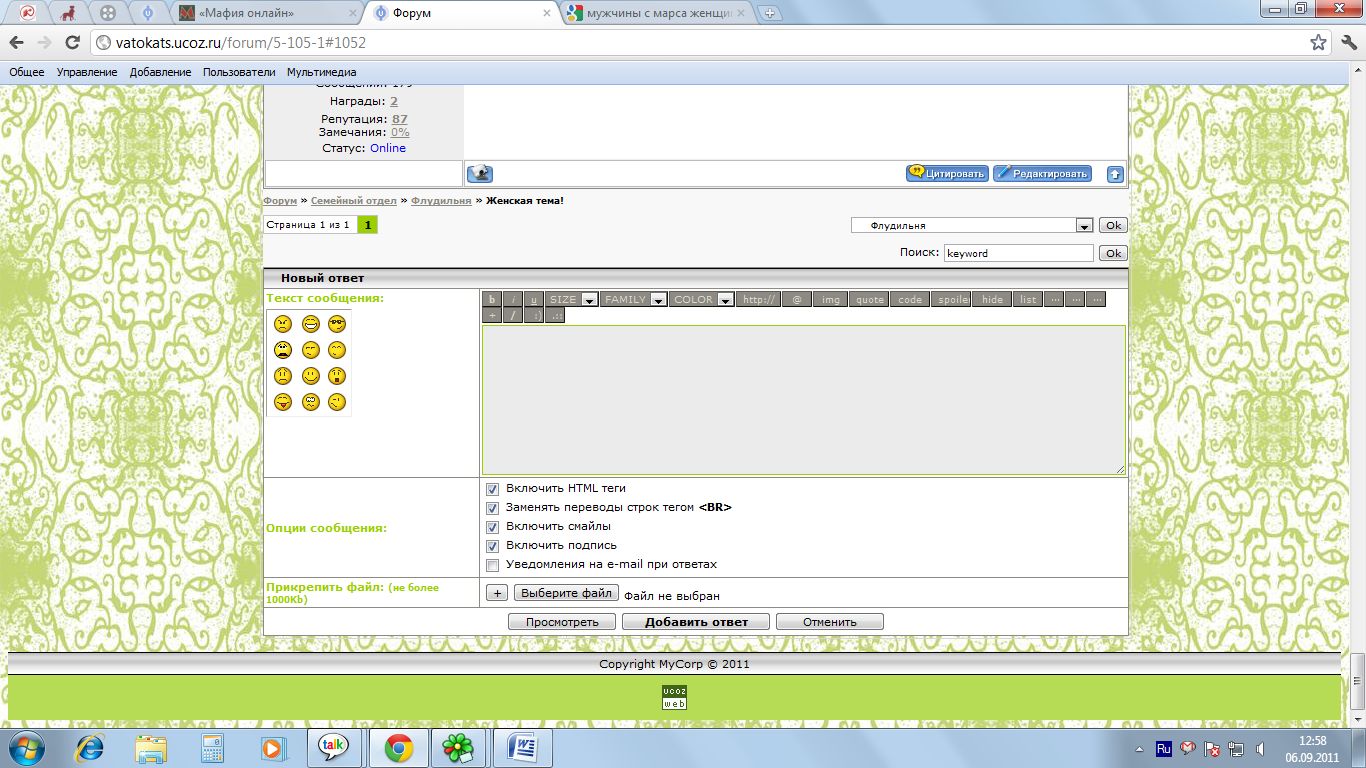
Task: Apply underline with the u button
Action: 534,299
